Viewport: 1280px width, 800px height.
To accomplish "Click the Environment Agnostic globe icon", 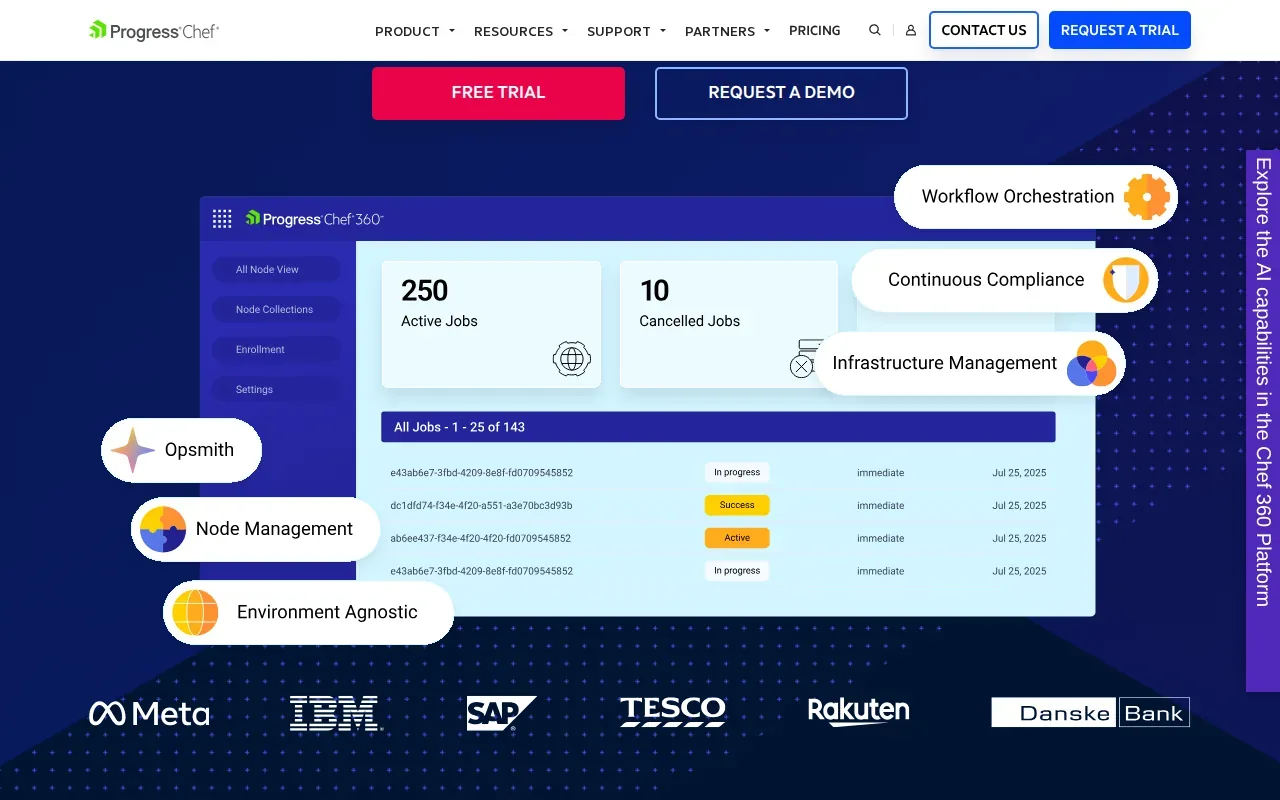I will 195,613.
